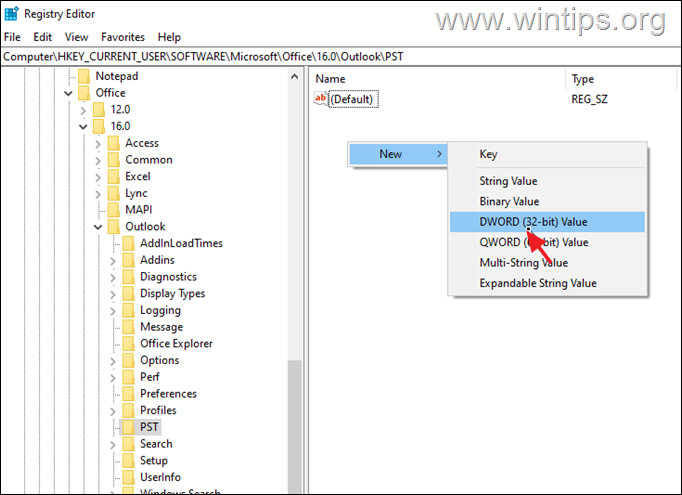
Task: Click the Registry Editor title icon
Action: pos(11,13)
